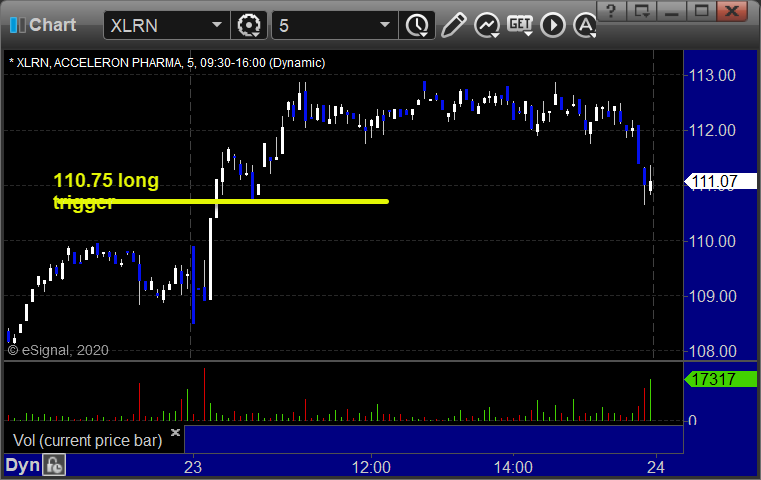Click the 110.00 price axis label
The width and height of the screenshot is (761, 480).
click(x=712, y=241)
